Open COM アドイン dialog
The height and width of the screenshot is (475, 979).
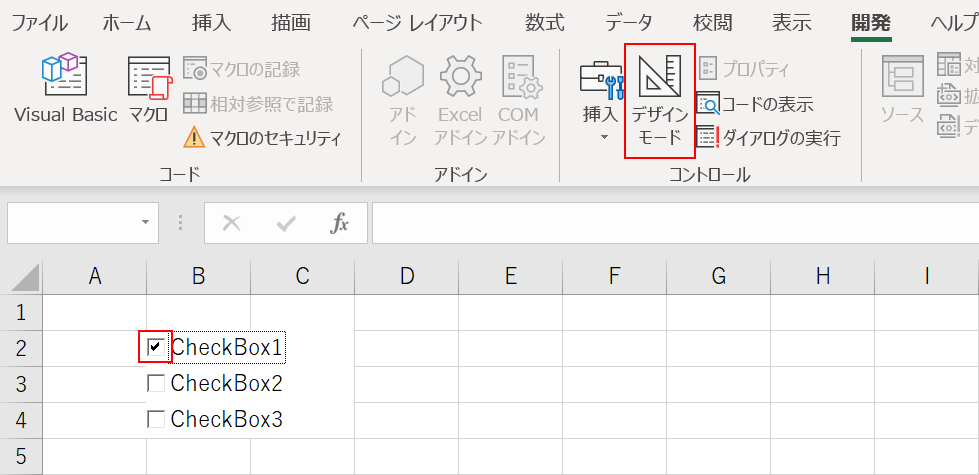519,101
